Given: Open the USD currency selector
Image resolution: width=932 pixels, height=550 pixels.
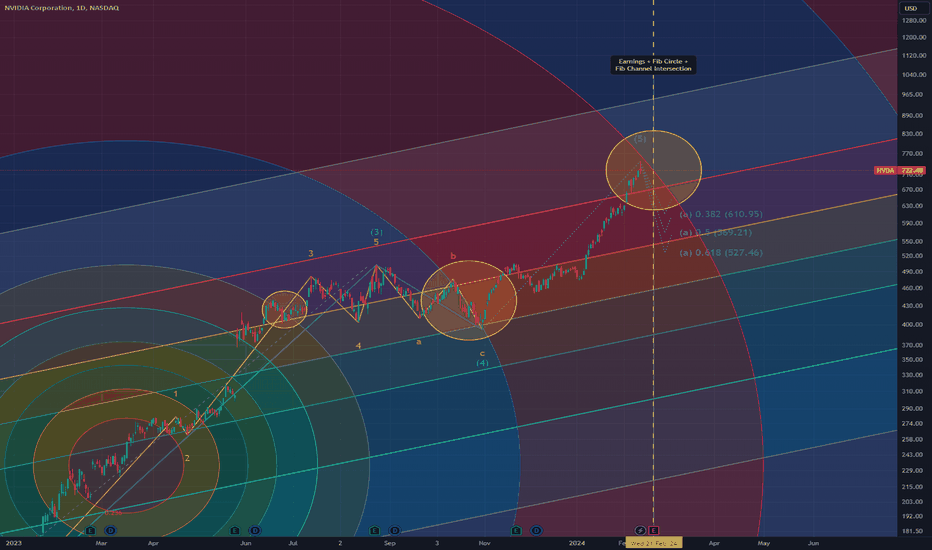Looking at the screenshot, I should 911,8.
